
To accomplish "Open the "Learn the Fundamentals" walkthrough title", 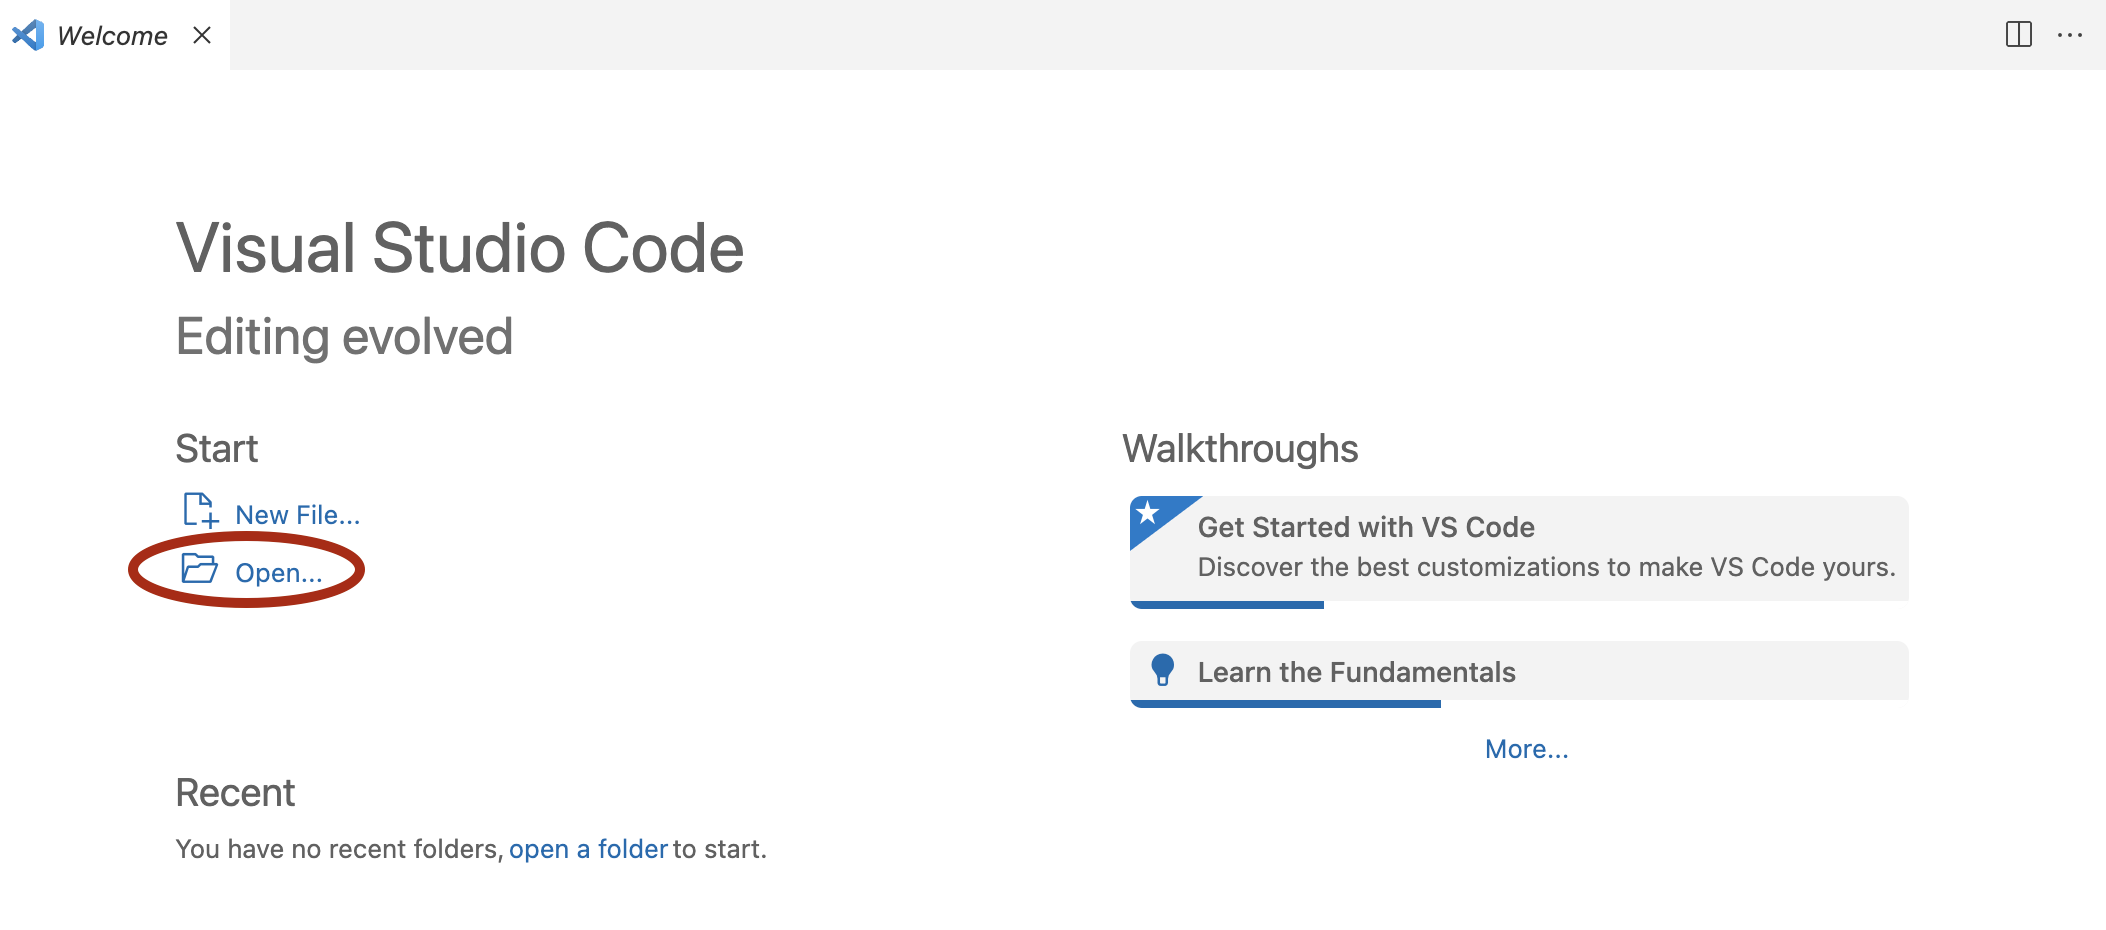I will (x=1356, y=672).
